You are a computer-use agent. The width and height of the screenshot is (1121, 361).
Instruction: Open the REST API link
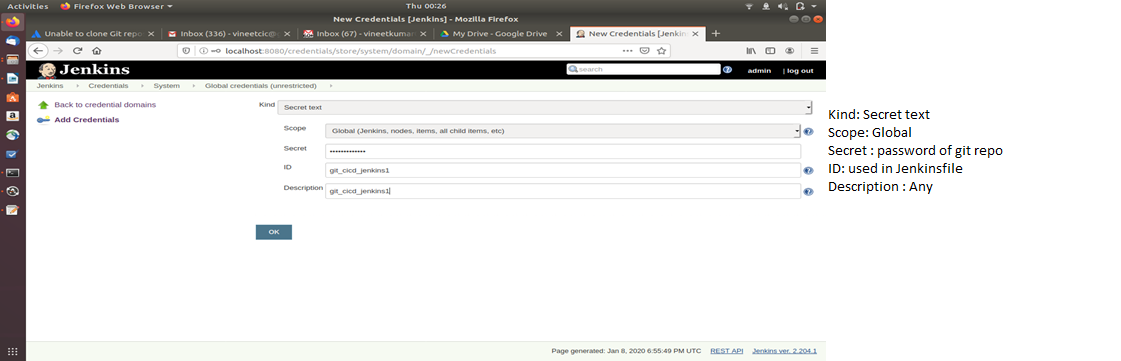coord(726,351)
